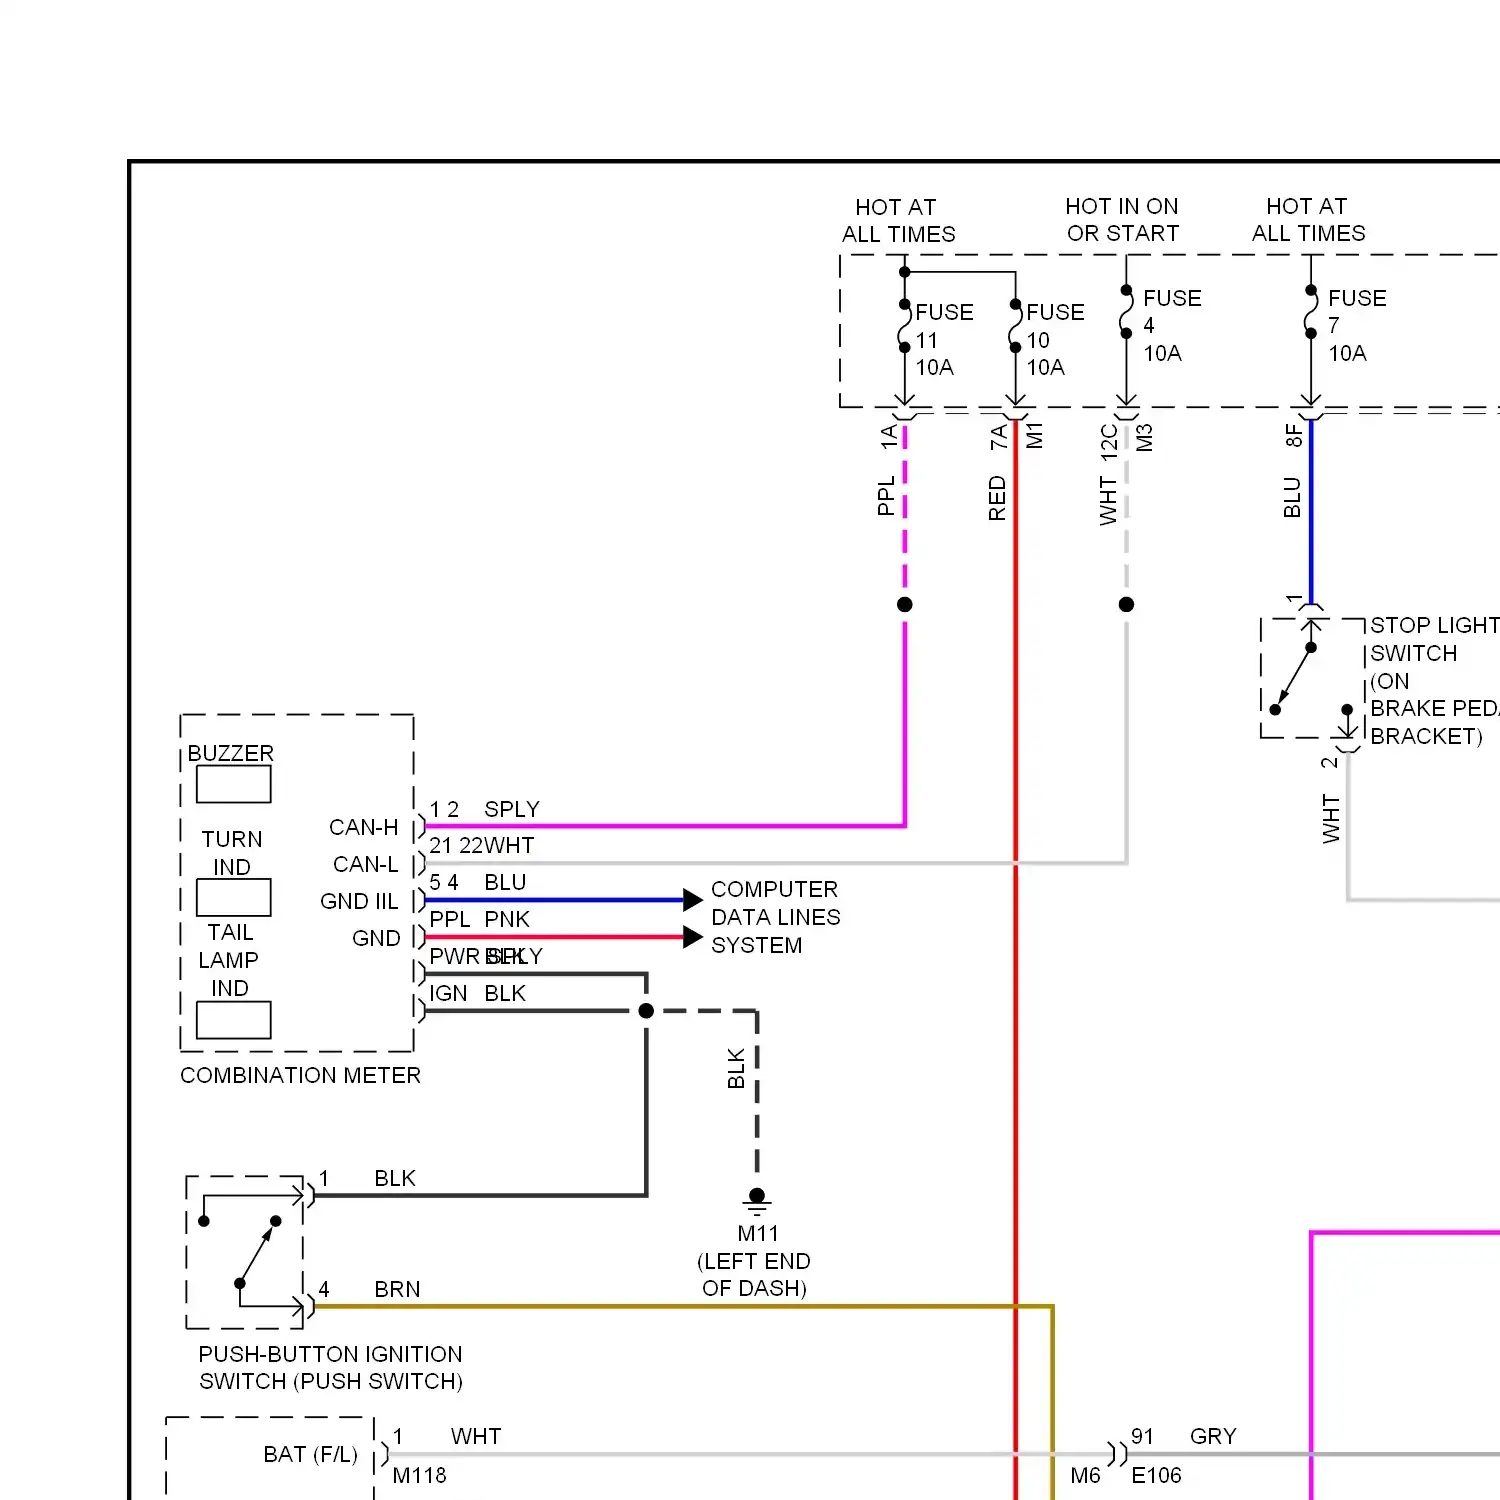Image resolution: width=1500 pixels, height=1500 pixels.
Task: Click the buzzer symbol box
Action: click(234, 784)
